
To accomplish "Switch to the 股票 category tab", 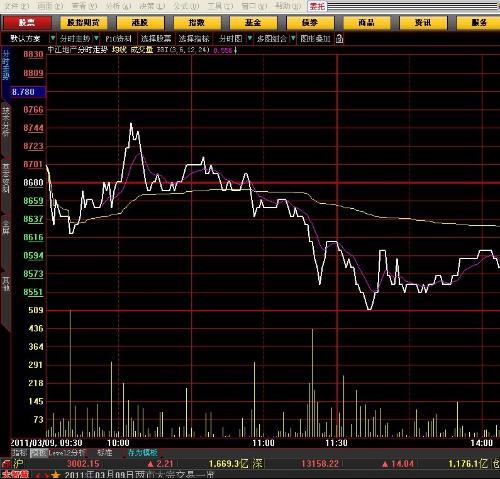I will (x=27, y=23).
